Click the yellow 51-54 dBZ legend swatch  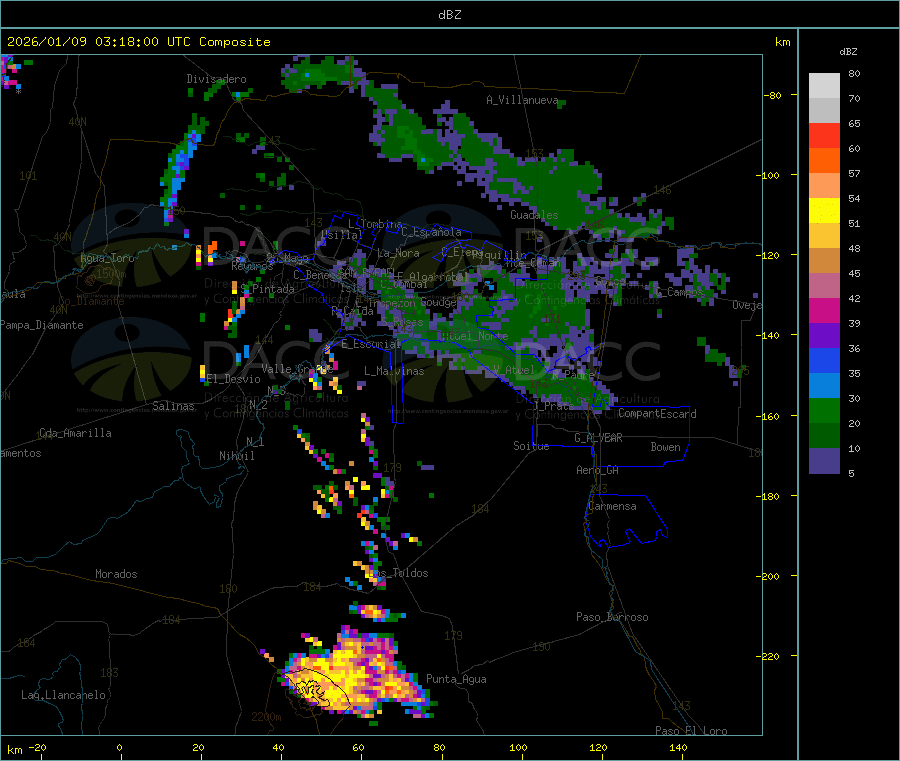coord(824,211)
